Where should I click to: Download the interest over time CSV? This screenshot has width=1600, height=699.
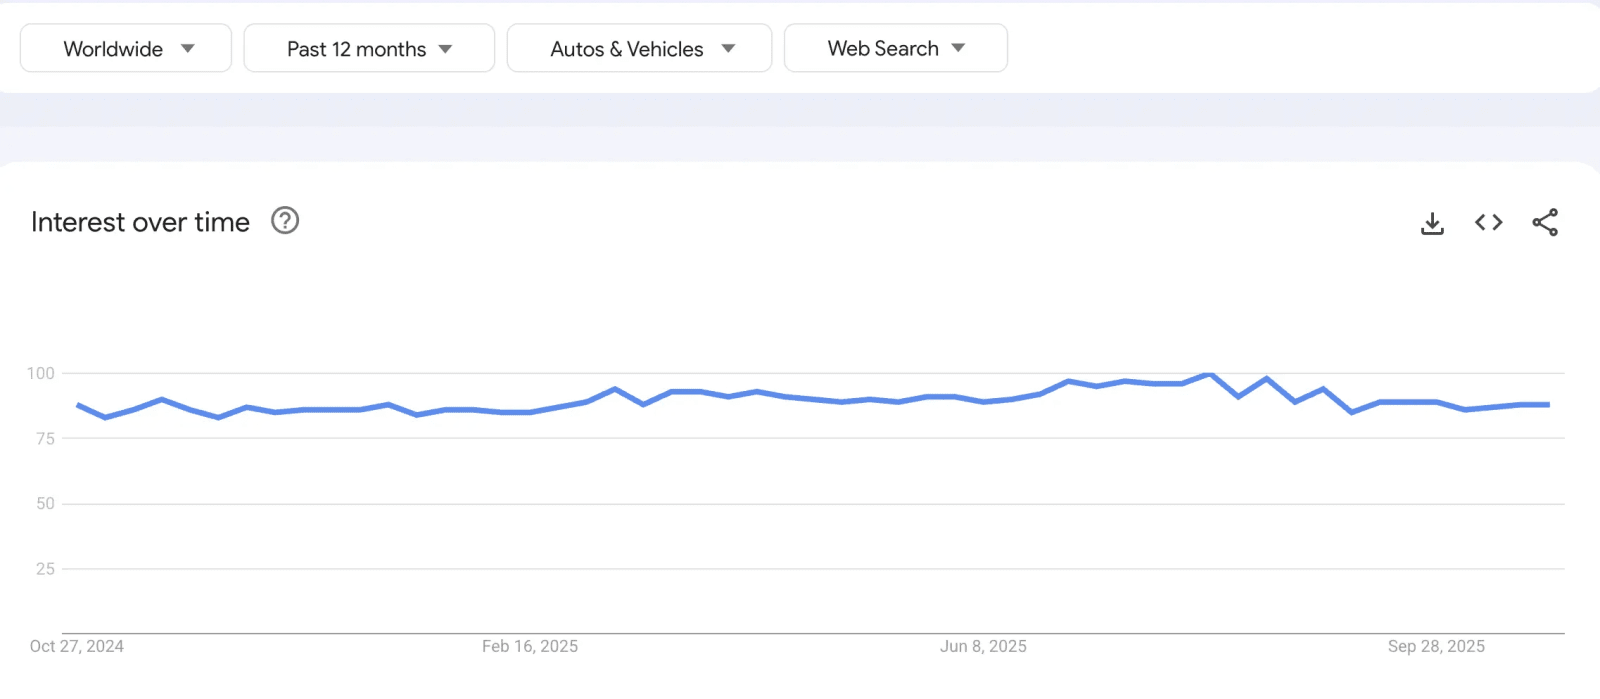coord(1432,223)
